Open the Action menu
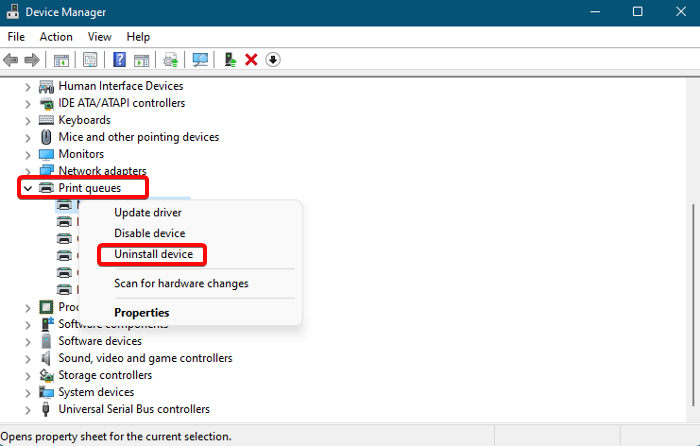This screenshot has width=700, height=446. click(x=56, y=36)
